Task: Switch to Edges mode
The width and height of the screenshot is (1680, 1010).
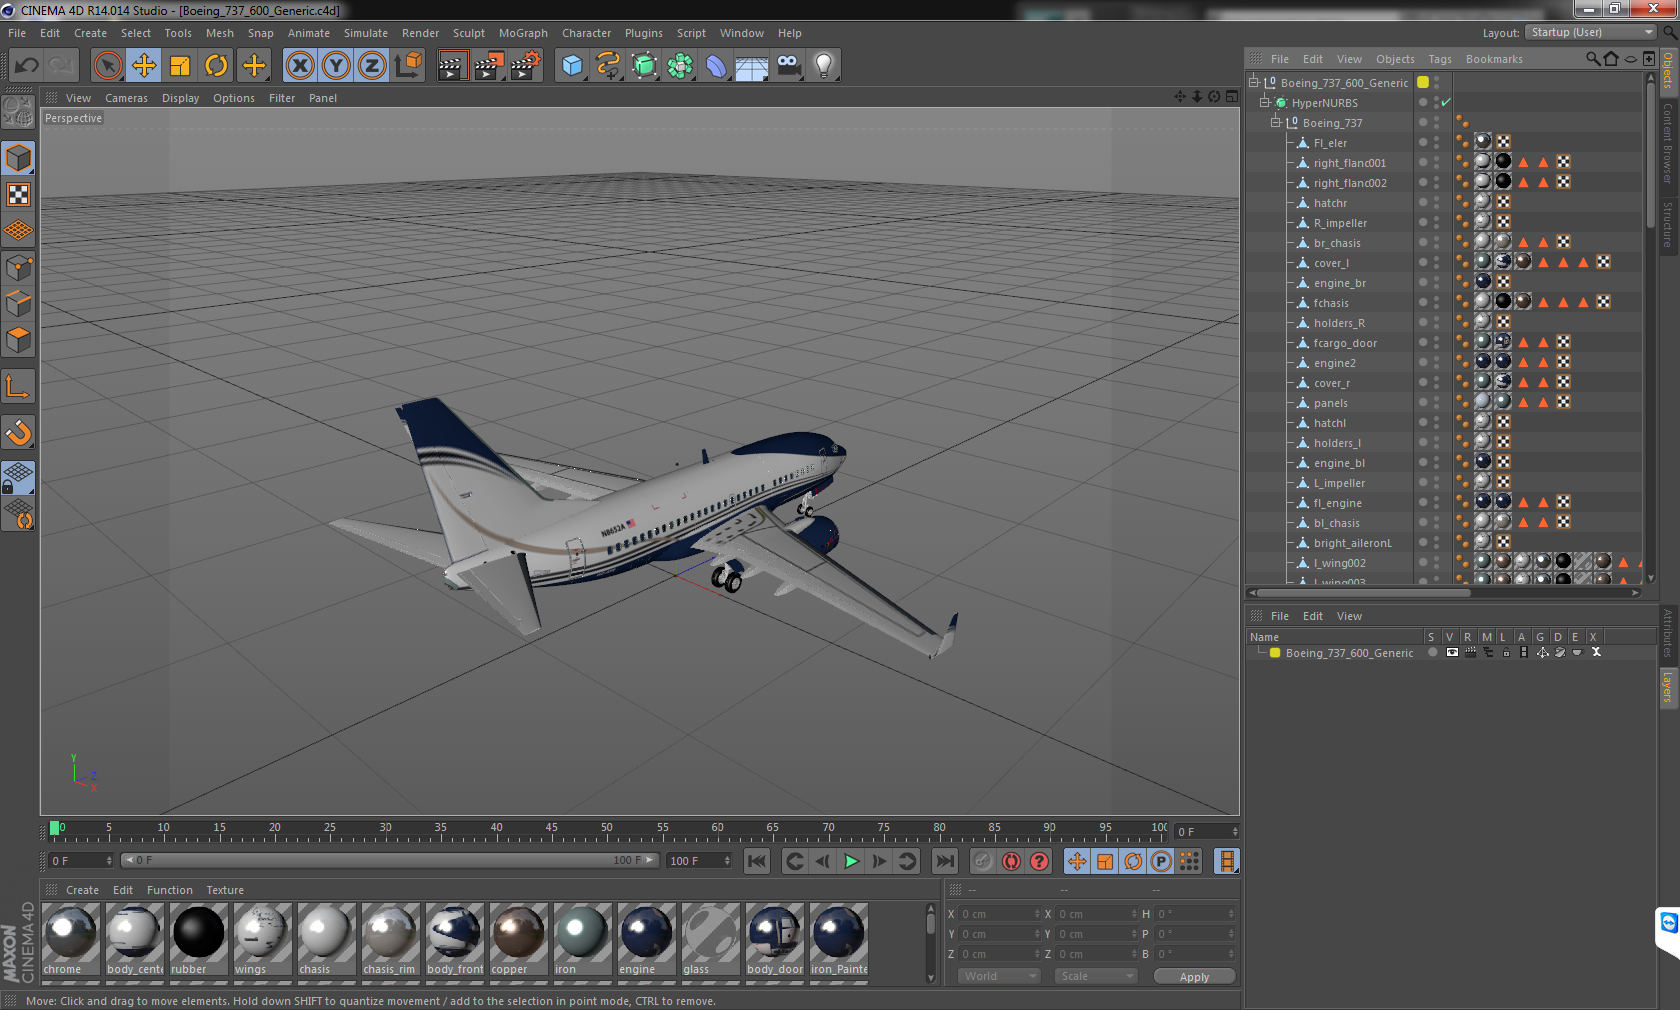Action: (18, 303)
